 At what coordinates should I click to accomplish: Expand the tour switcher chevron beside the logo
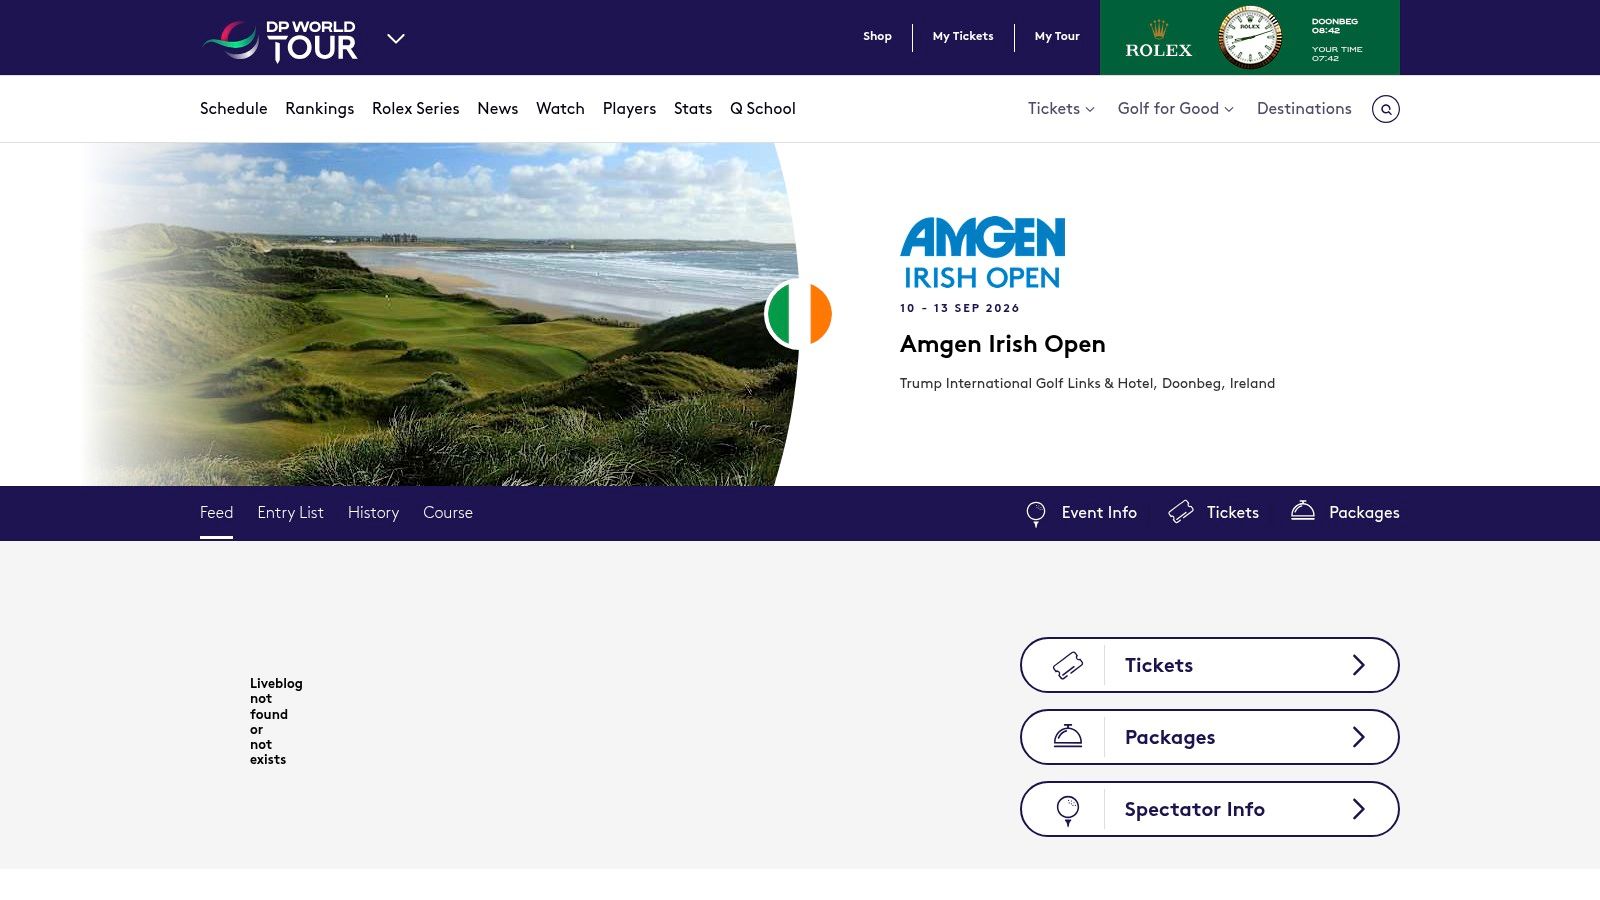pyautogui.click(x=396, y=38)
